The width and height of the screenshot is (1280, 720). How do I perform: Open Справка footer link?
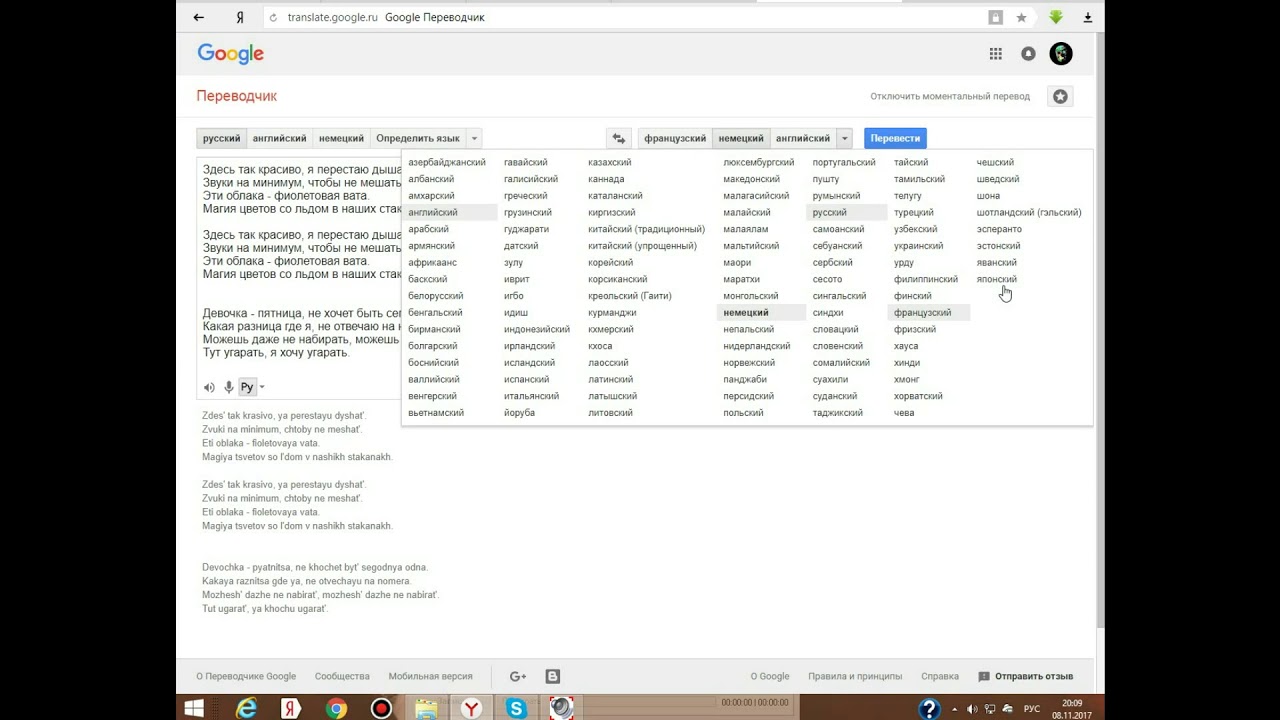[940, 676]
